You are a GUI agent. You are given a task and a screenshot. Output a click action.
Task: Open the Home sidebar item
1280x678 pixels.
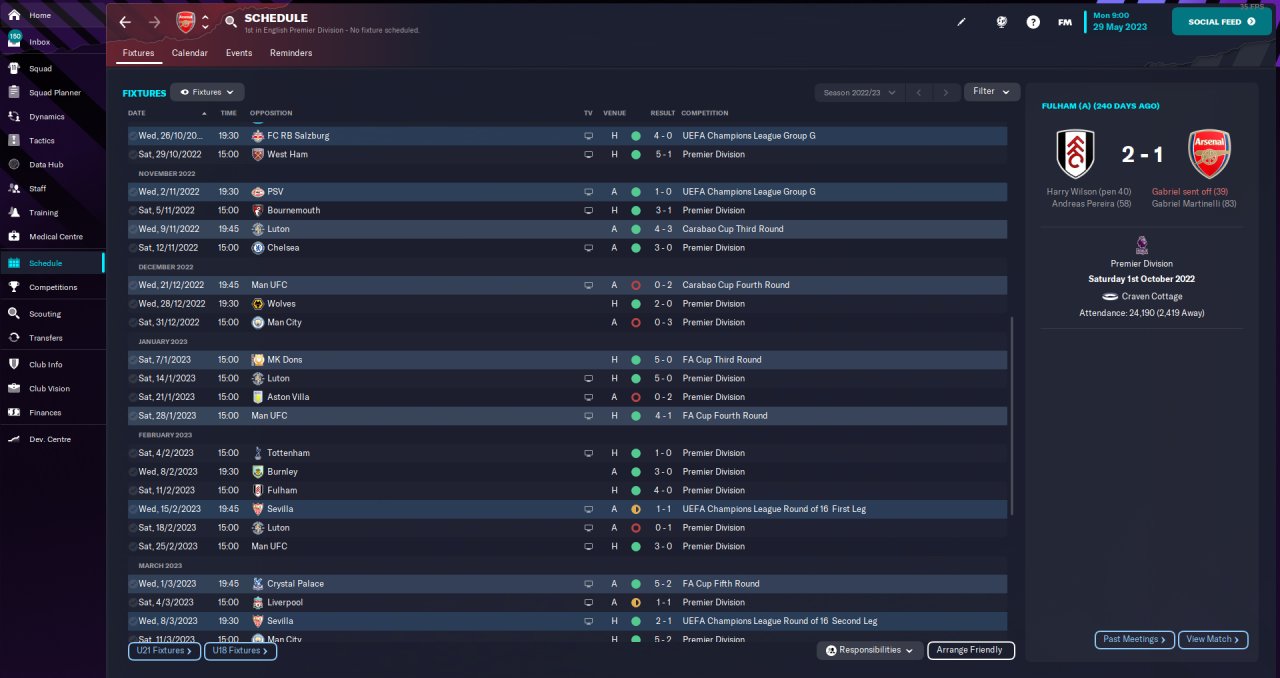pos(40,16)
